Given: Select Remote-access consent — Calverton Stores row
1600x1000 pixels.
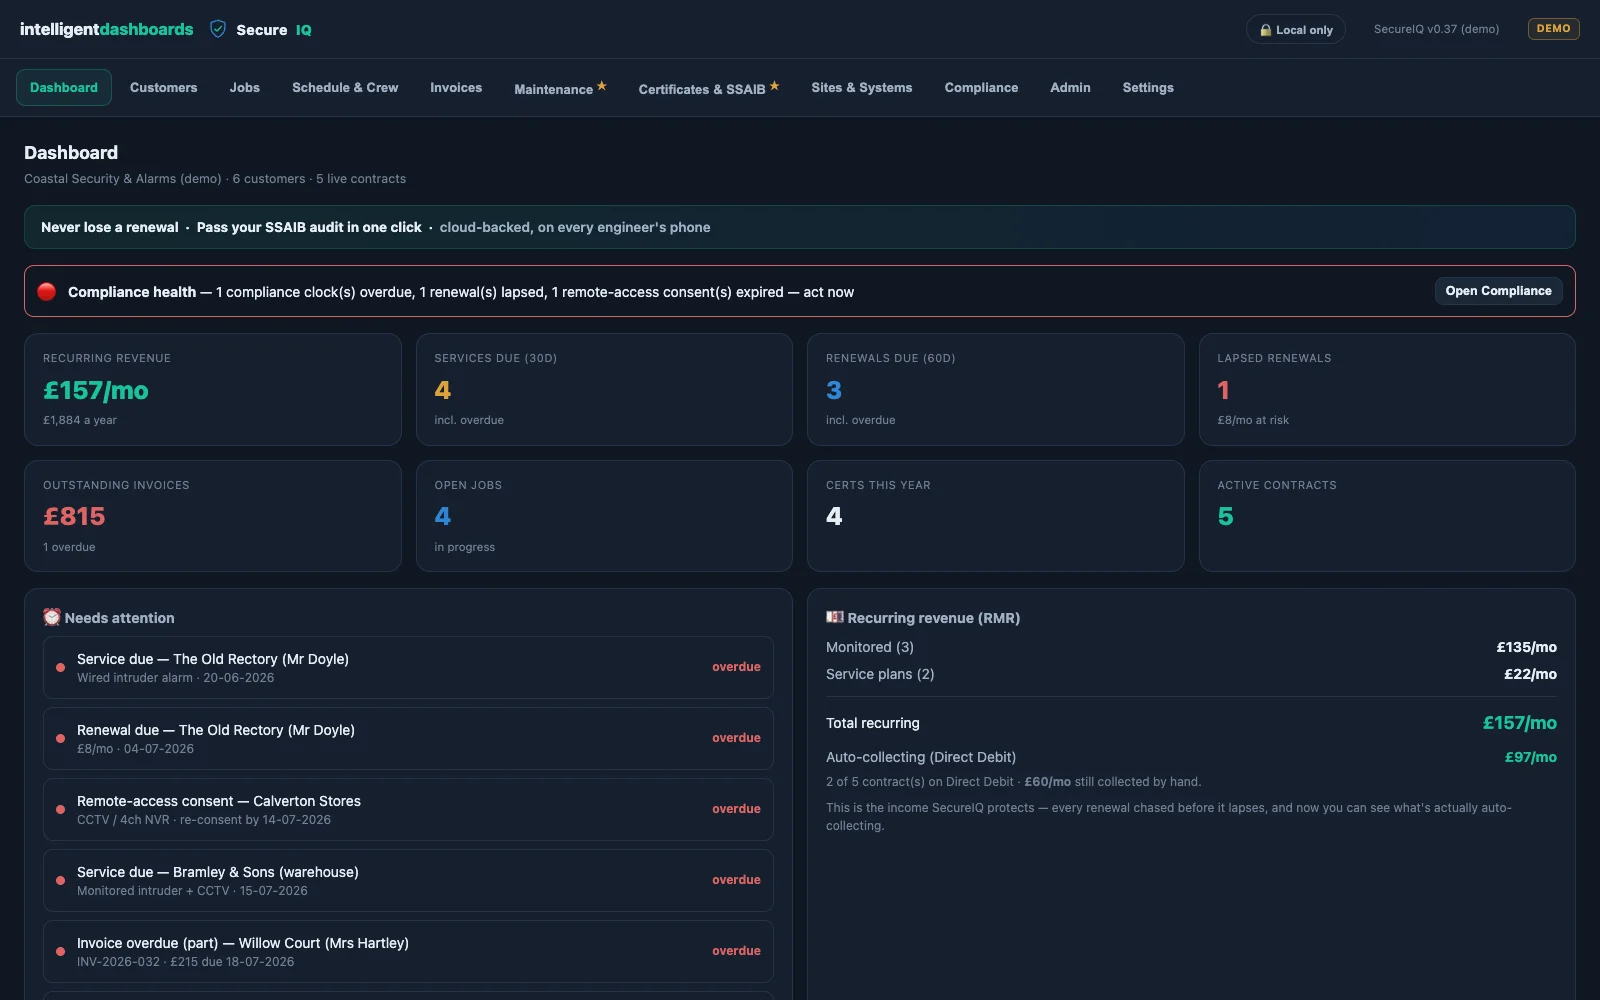Looking at the screenshot, I should tap(408, 809).
